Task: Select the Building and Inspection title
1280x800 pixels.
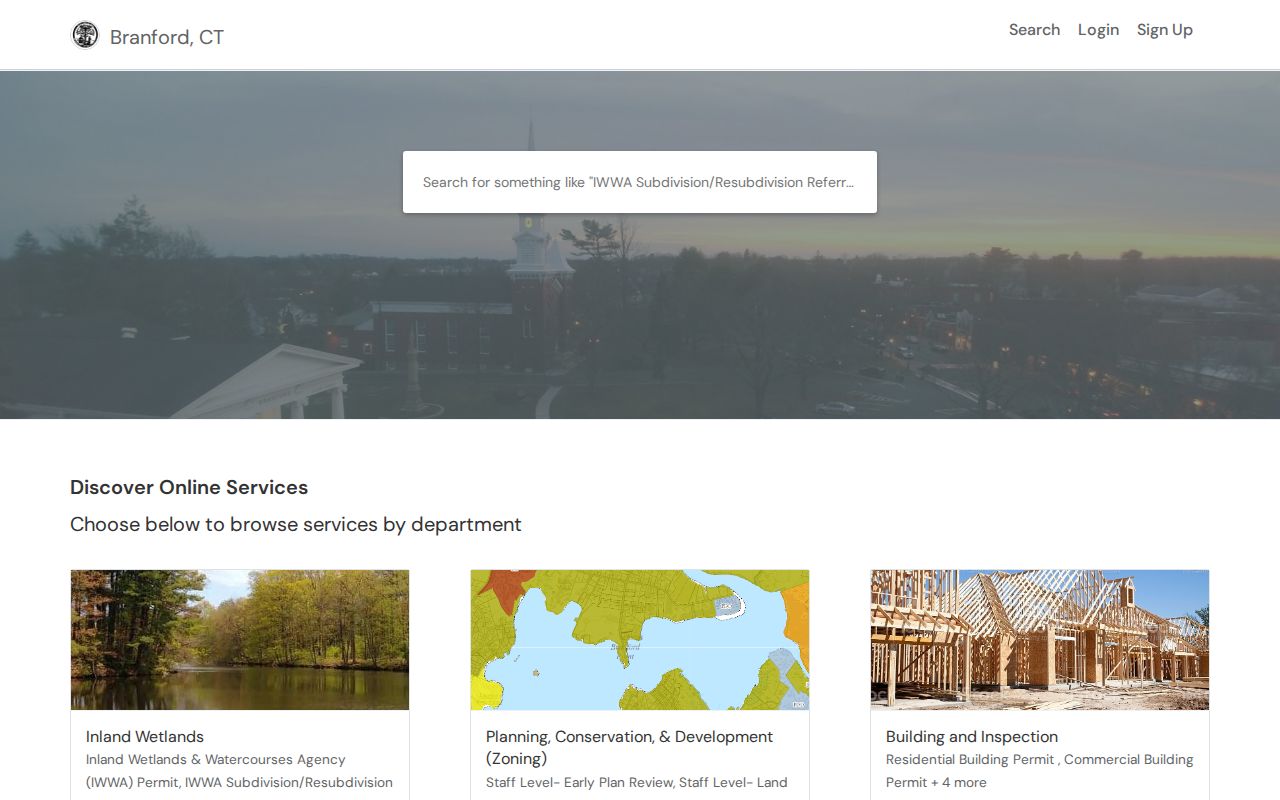Action: (972, 737)
